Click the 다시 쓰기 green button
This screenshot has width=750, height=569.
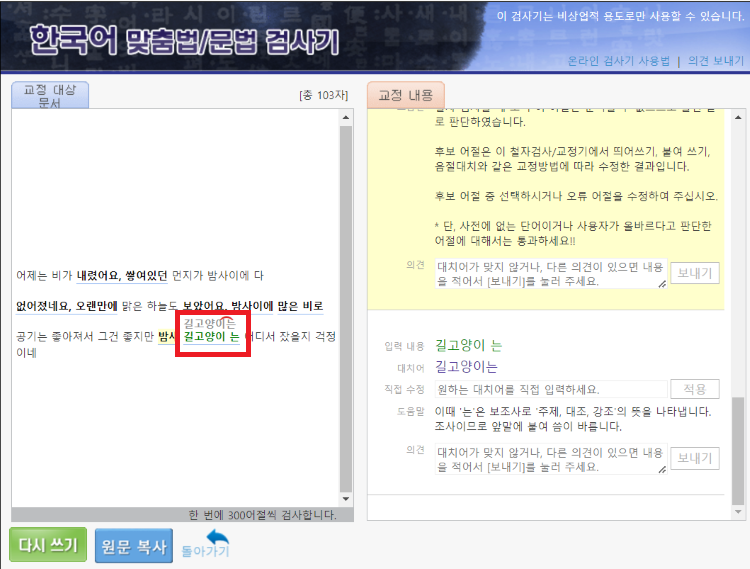pos(48,545)
